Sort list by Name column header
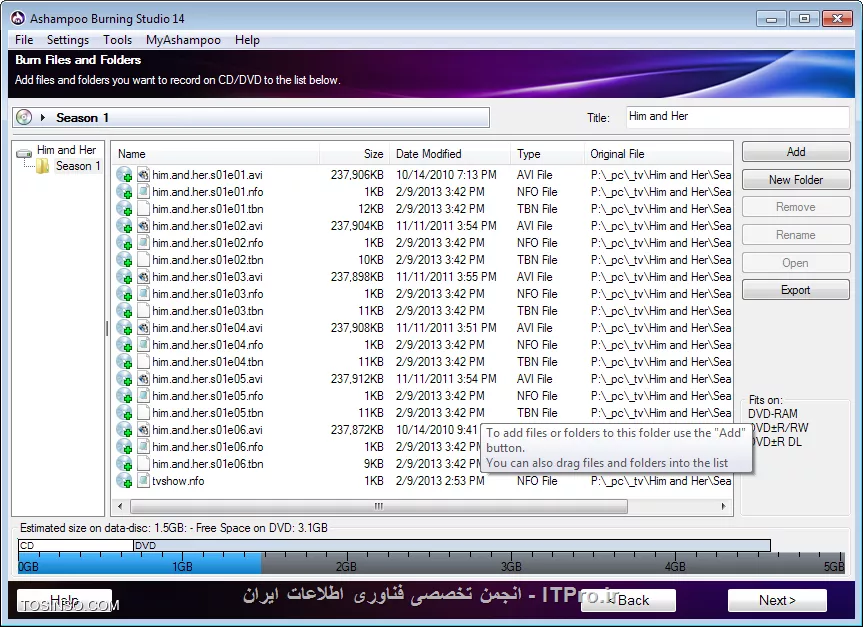The image size is (863, 627). [216, 154]
